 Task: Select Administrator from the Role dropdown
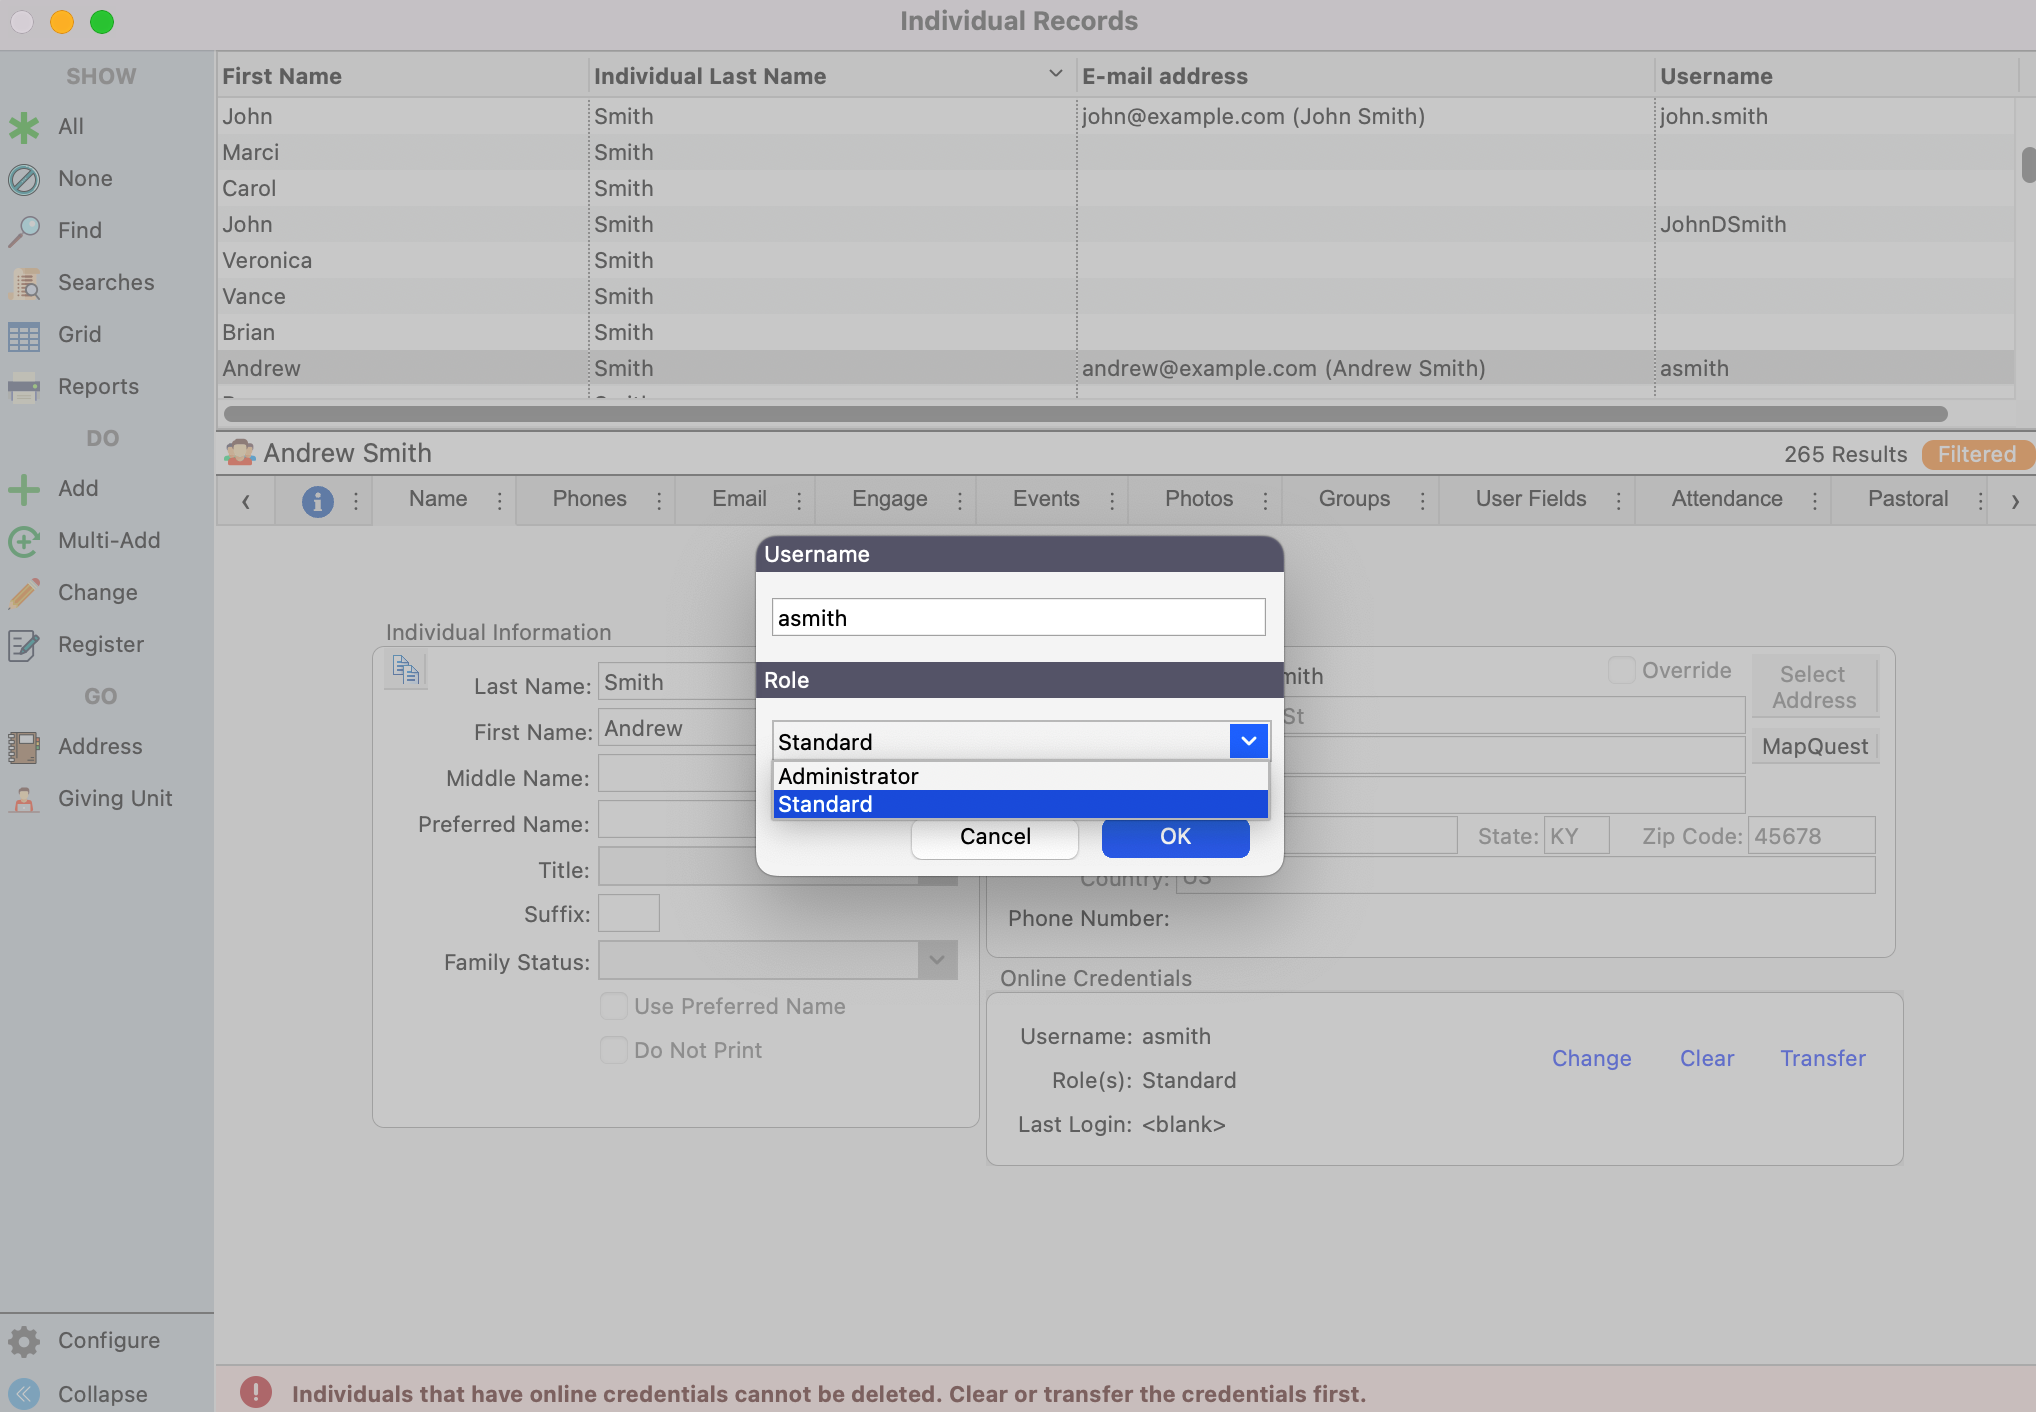[x=848, y=776]
